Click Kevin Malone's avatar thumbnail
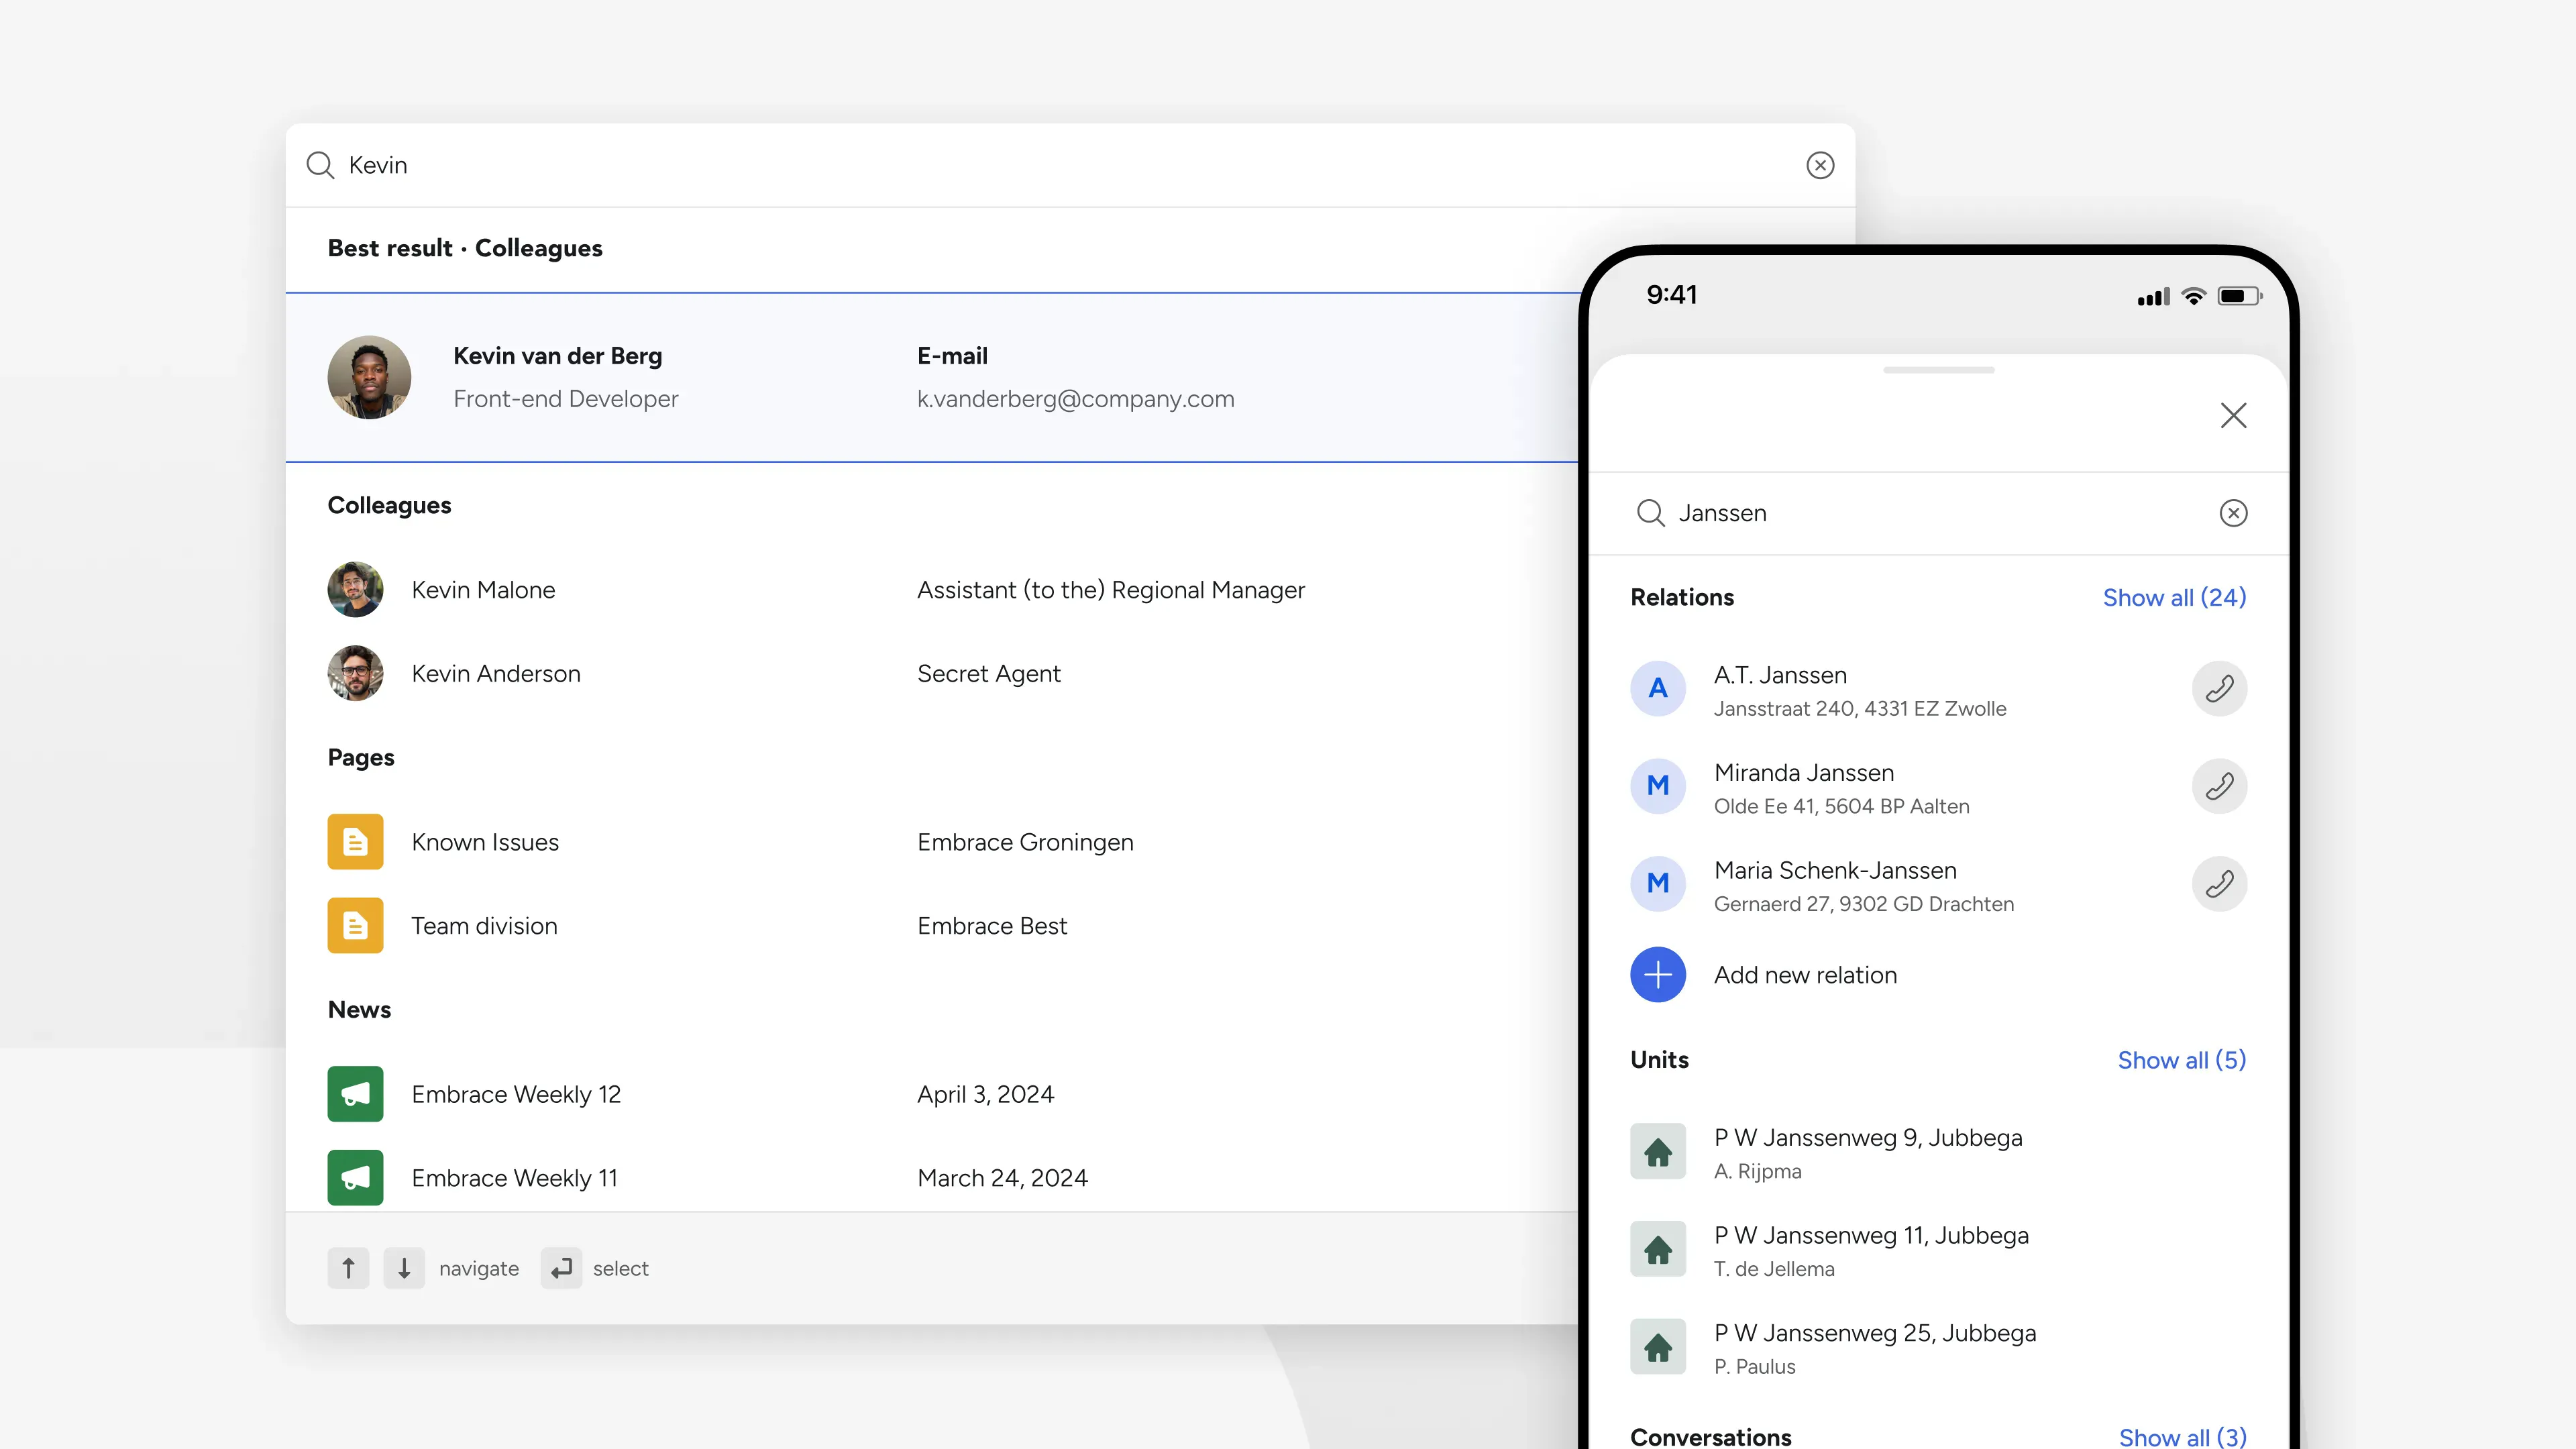Image resolution: width=2576 pixels, height=1449 pixels. 355,590
